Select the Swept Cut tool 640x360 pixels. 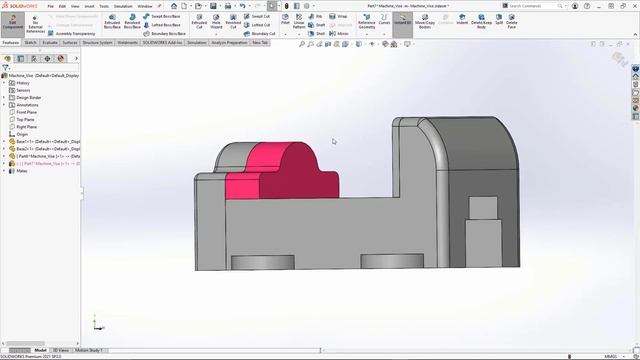pyautogui.click(x=257, y=16)
